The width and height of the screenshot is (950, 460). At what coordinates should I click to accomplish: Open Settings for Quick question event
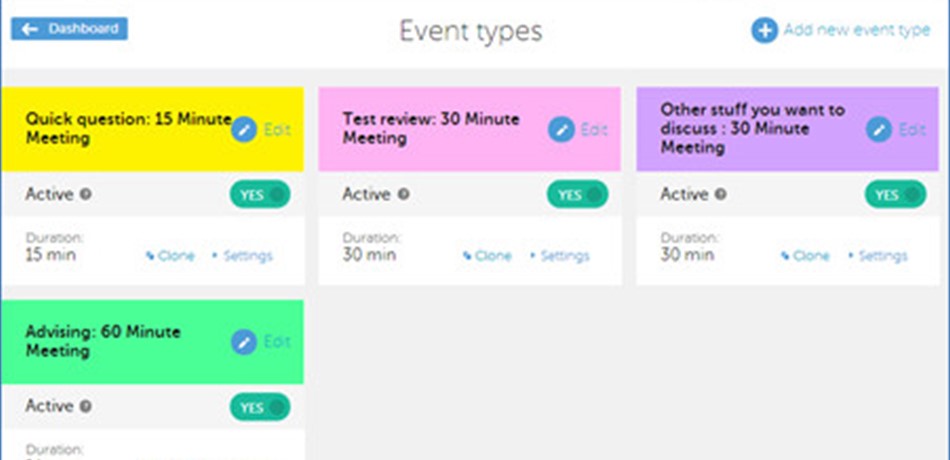[x=242, y=256]
